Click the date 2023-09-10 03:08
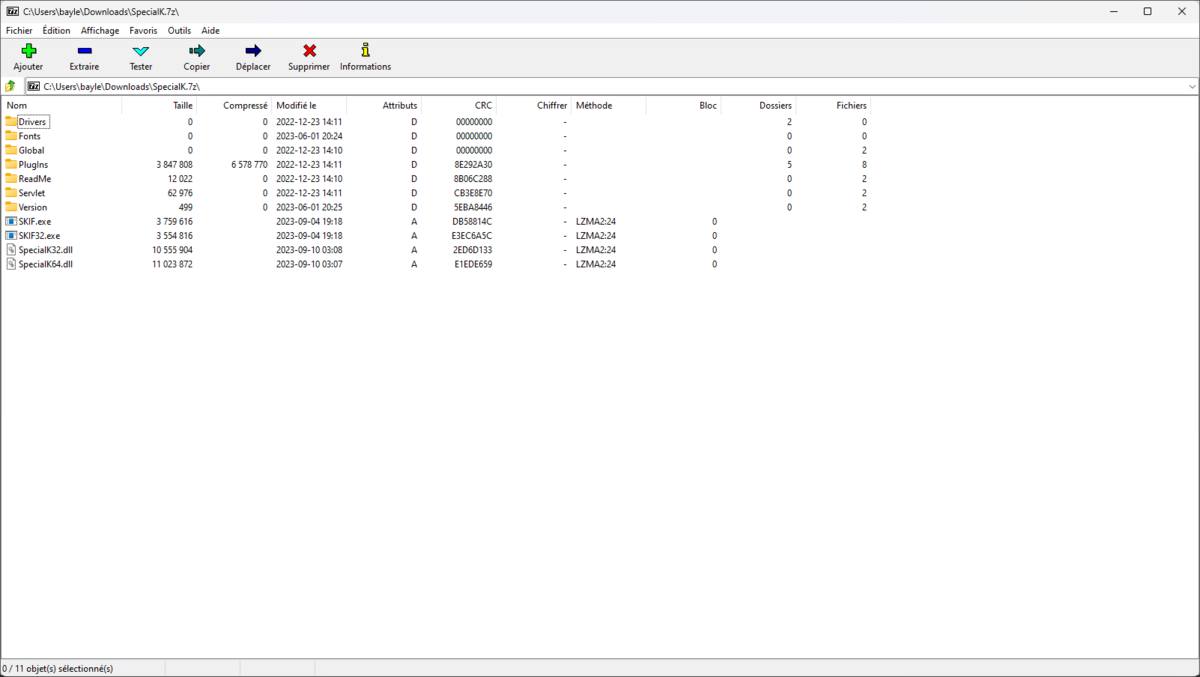1200x677 pixels. pyautogui.click(x=309, y=250)
